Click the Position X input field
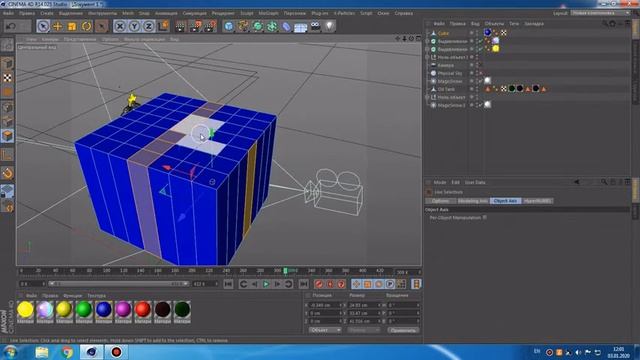Screen dimensions: 640x360 point(324,305)
